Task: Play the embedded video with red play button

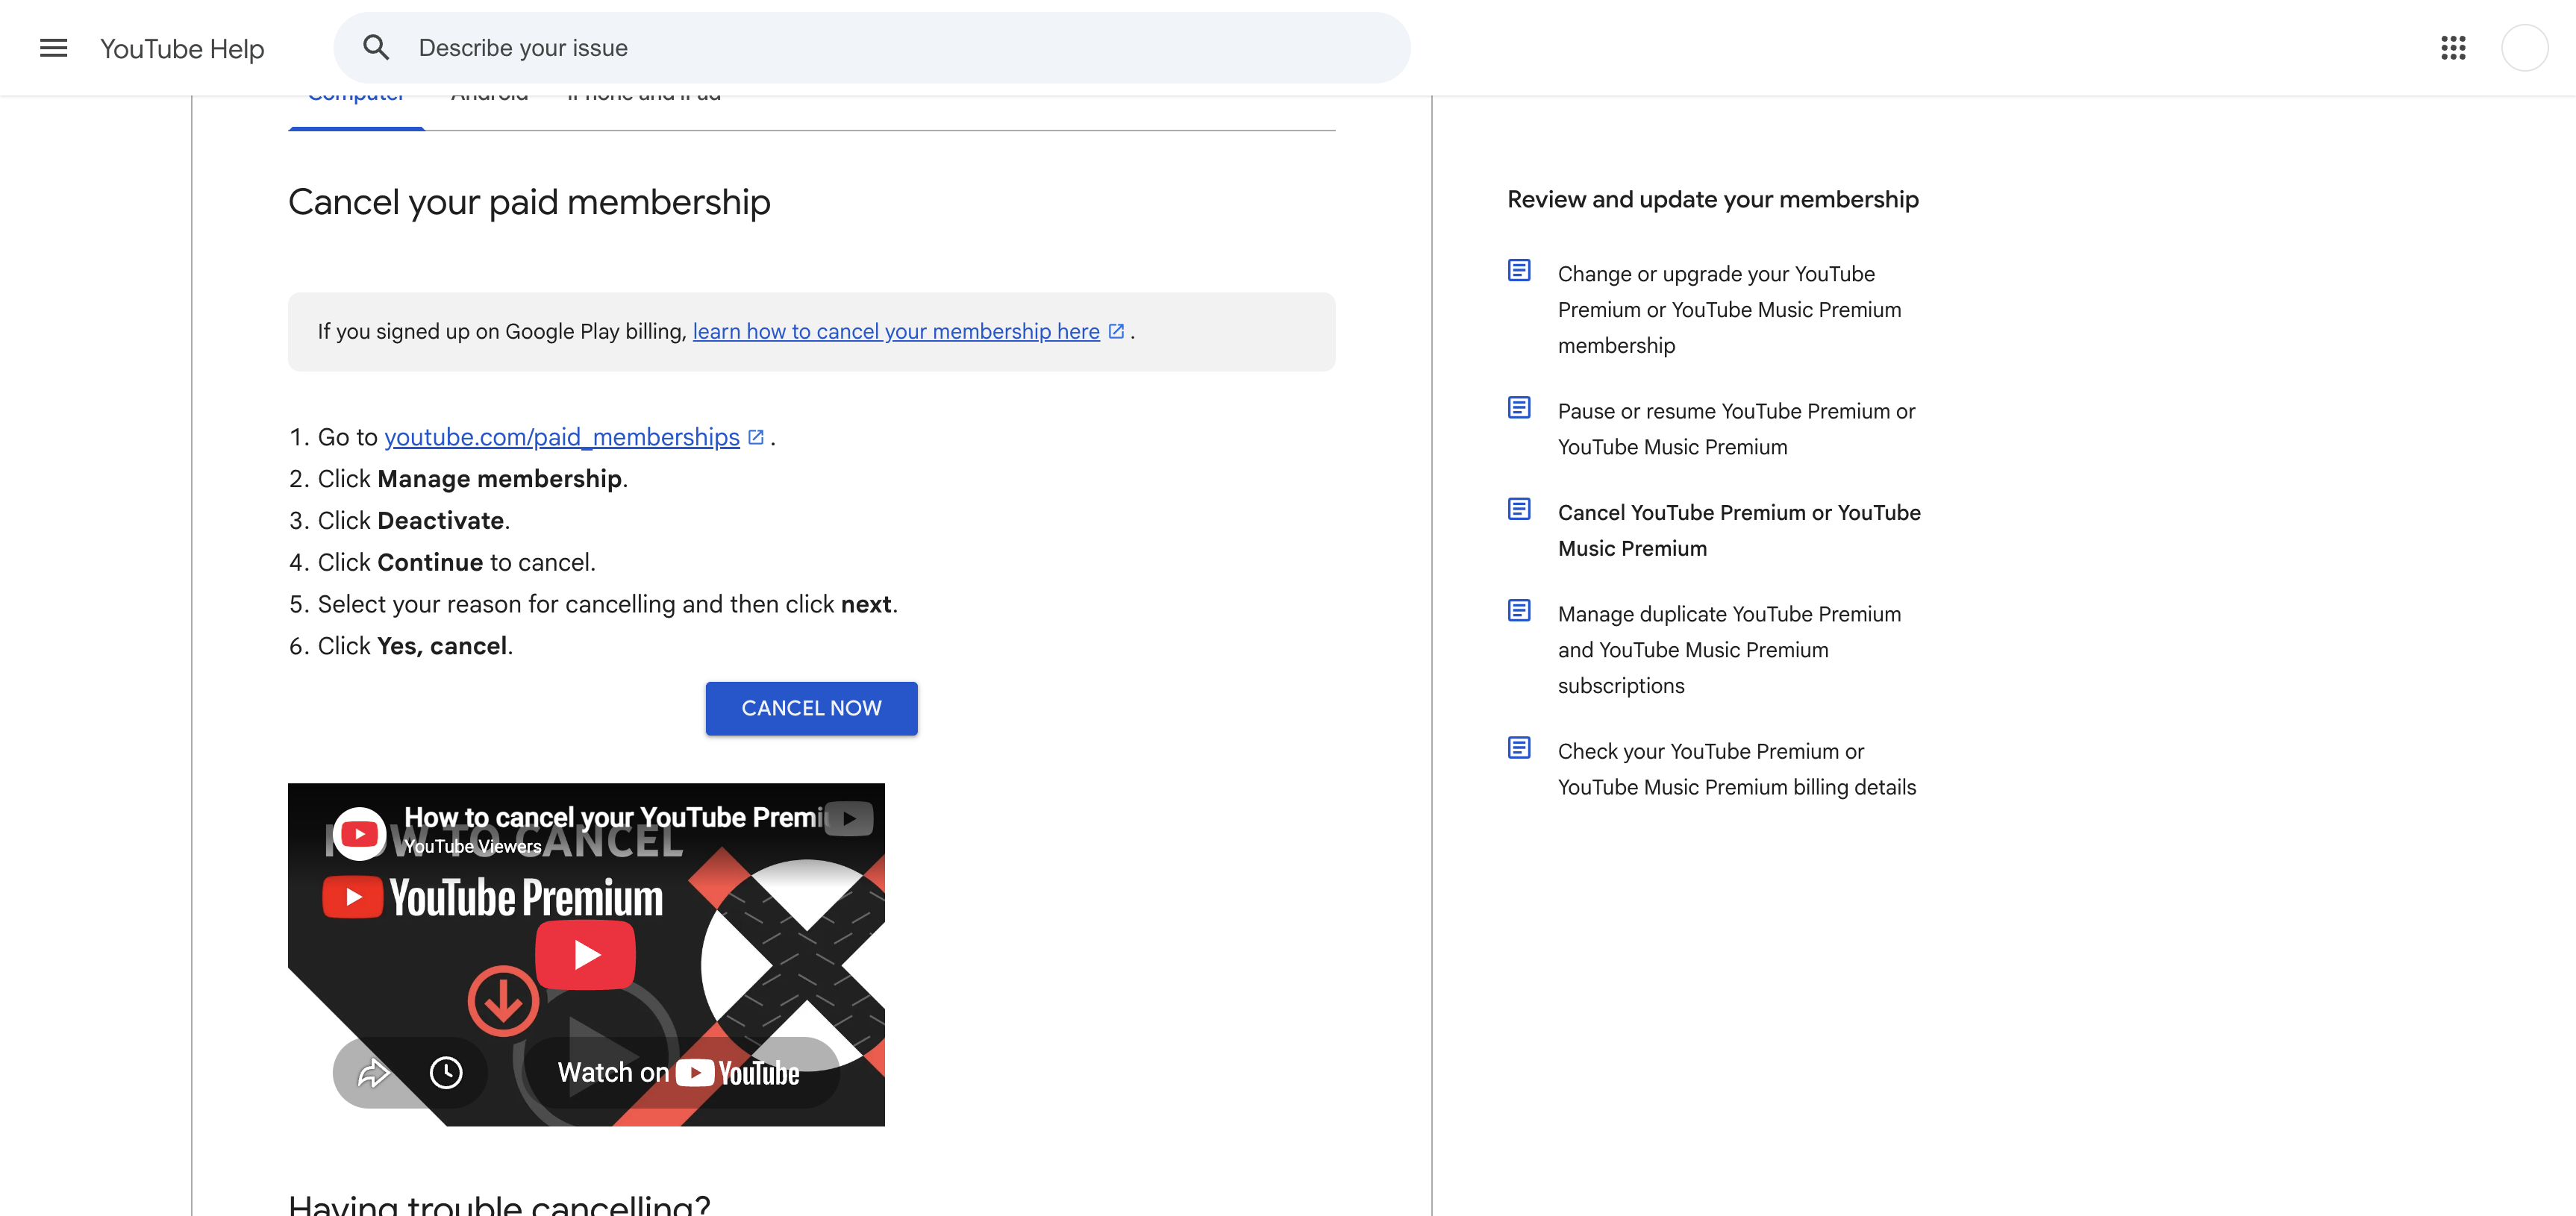Action: coord(585,955)
